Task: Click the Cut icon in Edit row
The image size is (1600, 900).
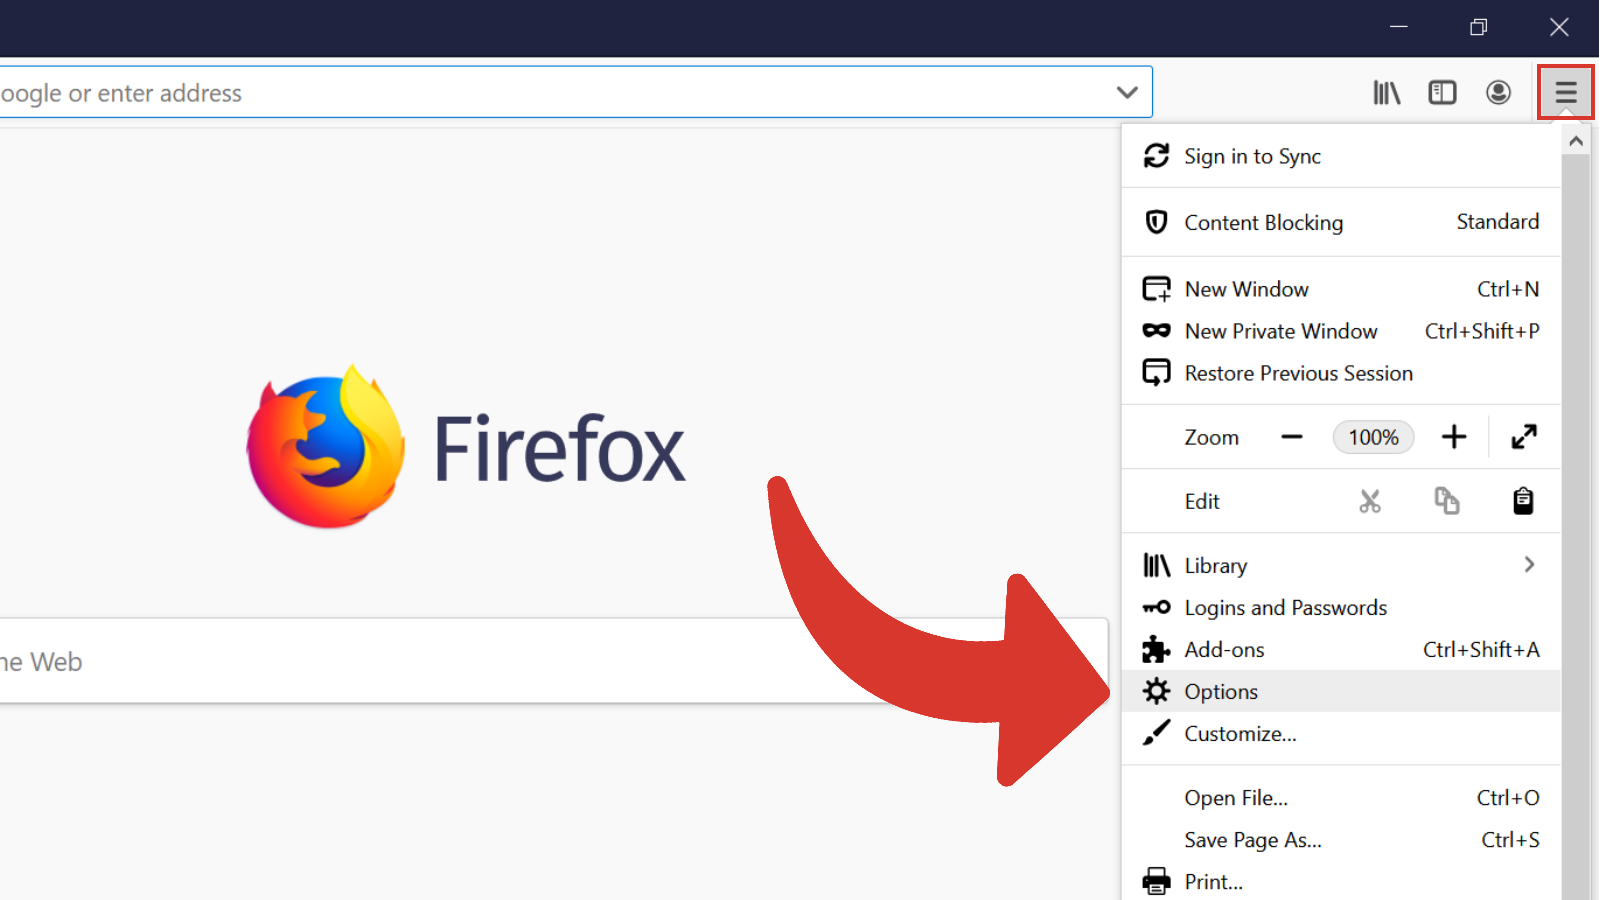Action: tap(1370, 500)
